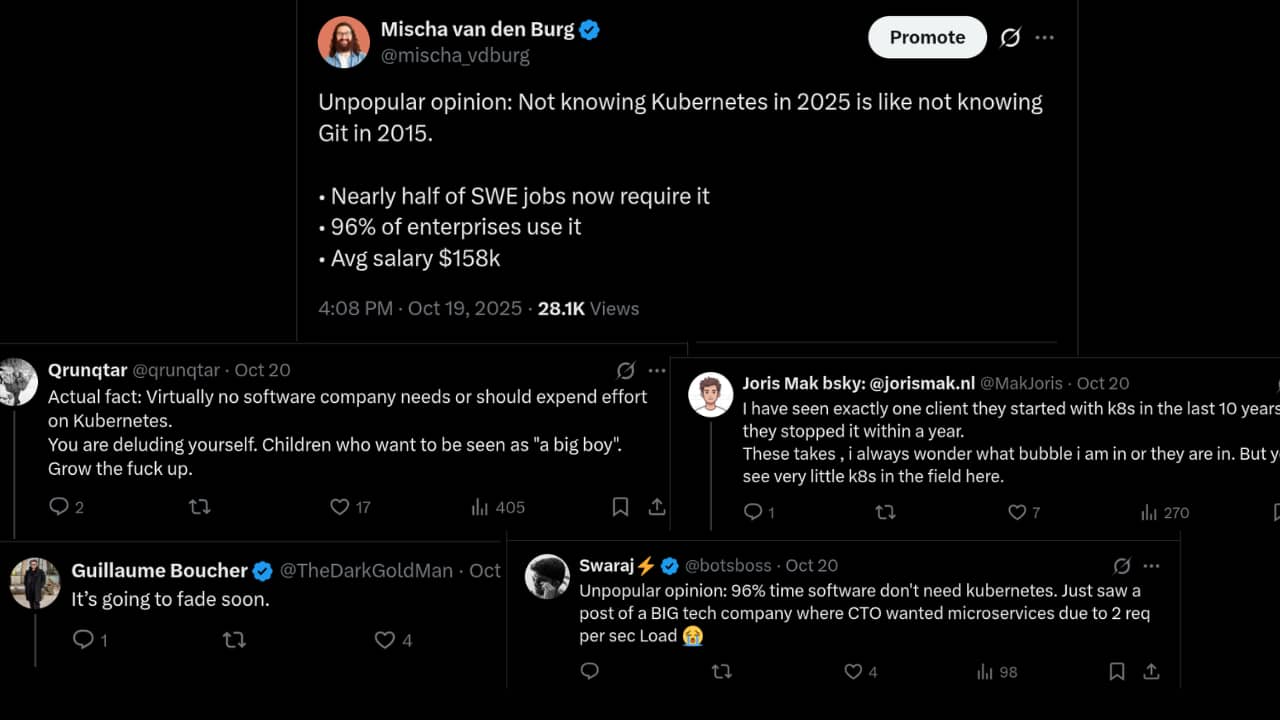Click the @mischa_vdburg handle
This screenshot has width=1280, height=720.
coord(455,56)
